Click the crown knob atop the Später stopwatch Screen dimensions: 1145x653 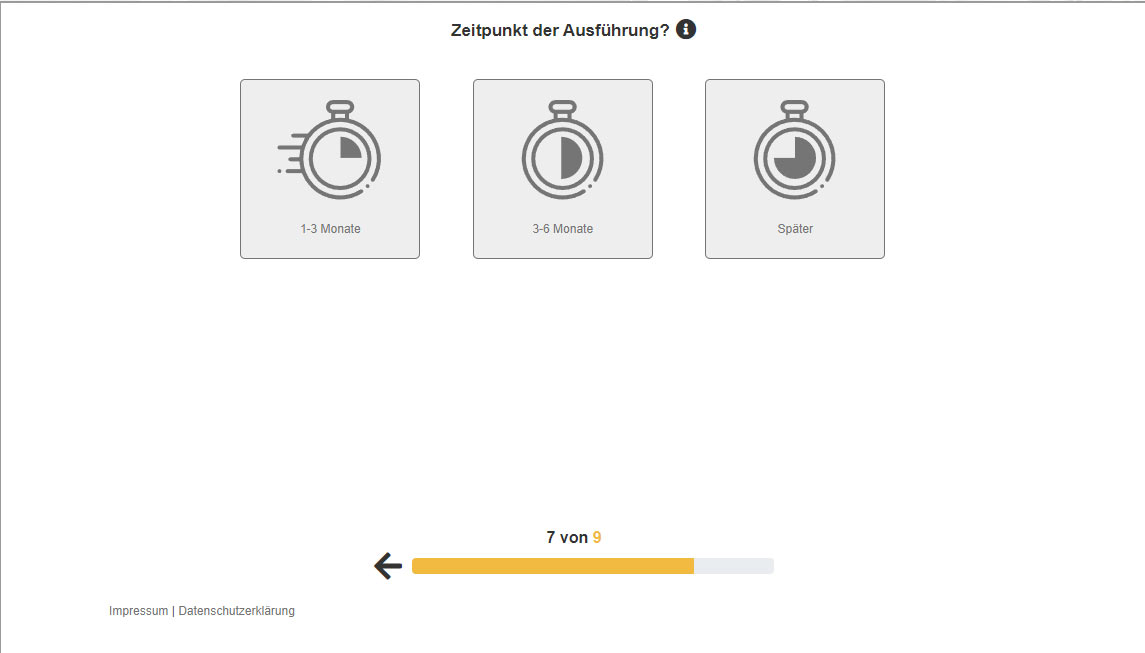[x=794, y=109]
